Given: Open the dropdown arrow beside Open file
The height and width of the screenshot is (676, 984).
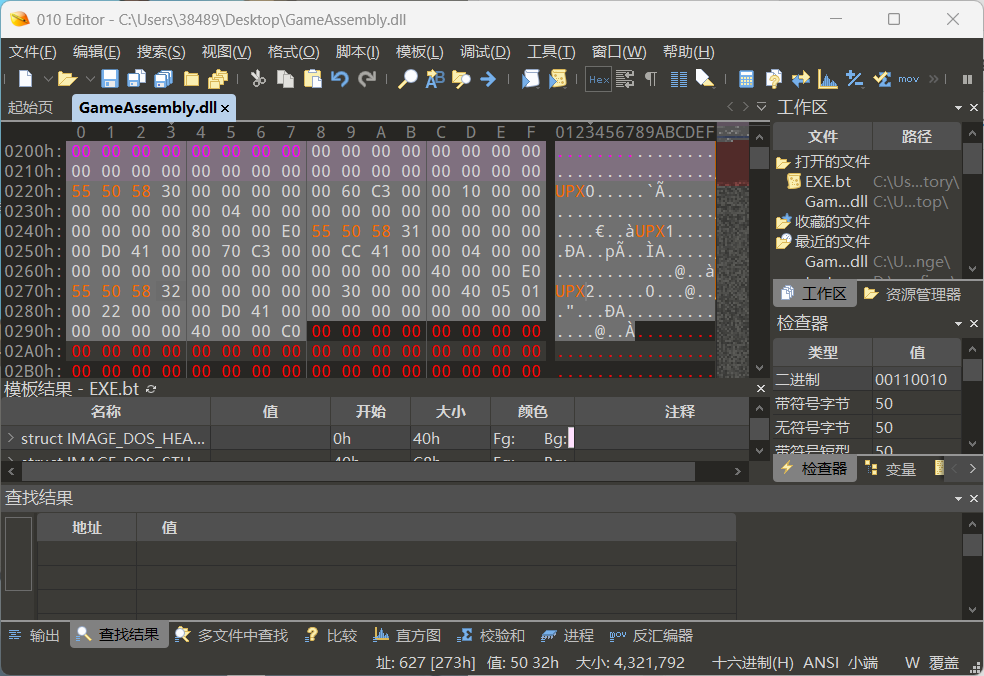Looking at the screenshot, I should 90,79.
